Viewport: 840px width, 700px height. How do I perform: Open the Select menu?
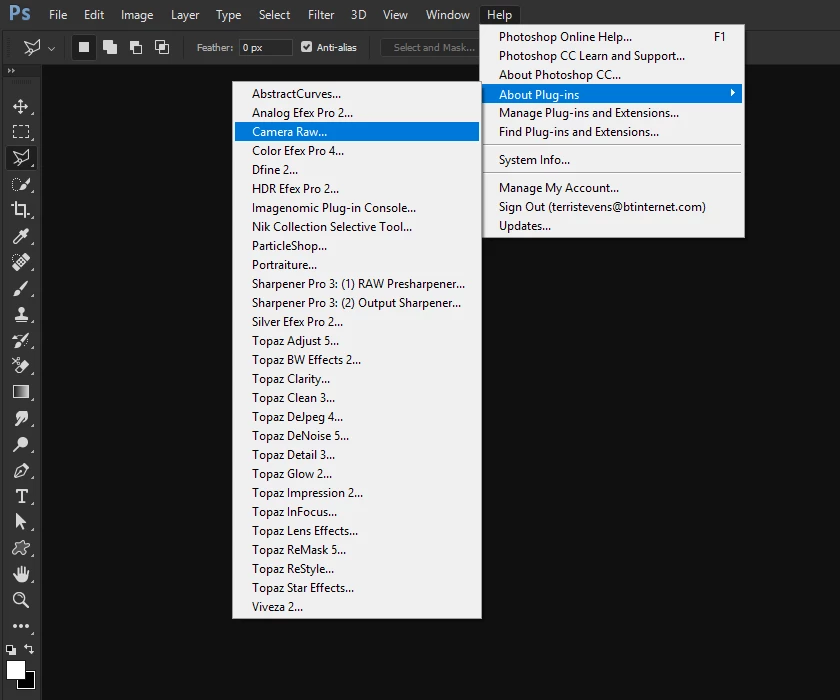tap(274, 14)
